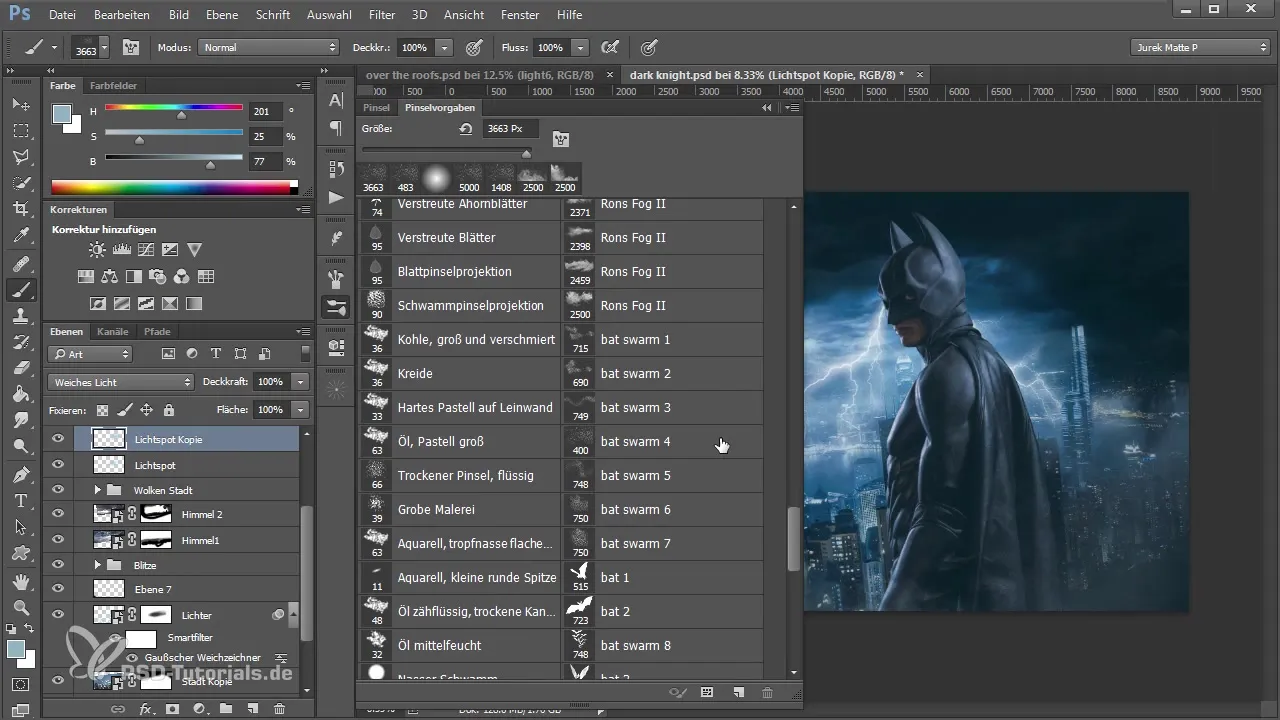The height and width of the screenshot is (720, 1280).
Task: Add layer style fx icon
Action: tap(145, 709)
